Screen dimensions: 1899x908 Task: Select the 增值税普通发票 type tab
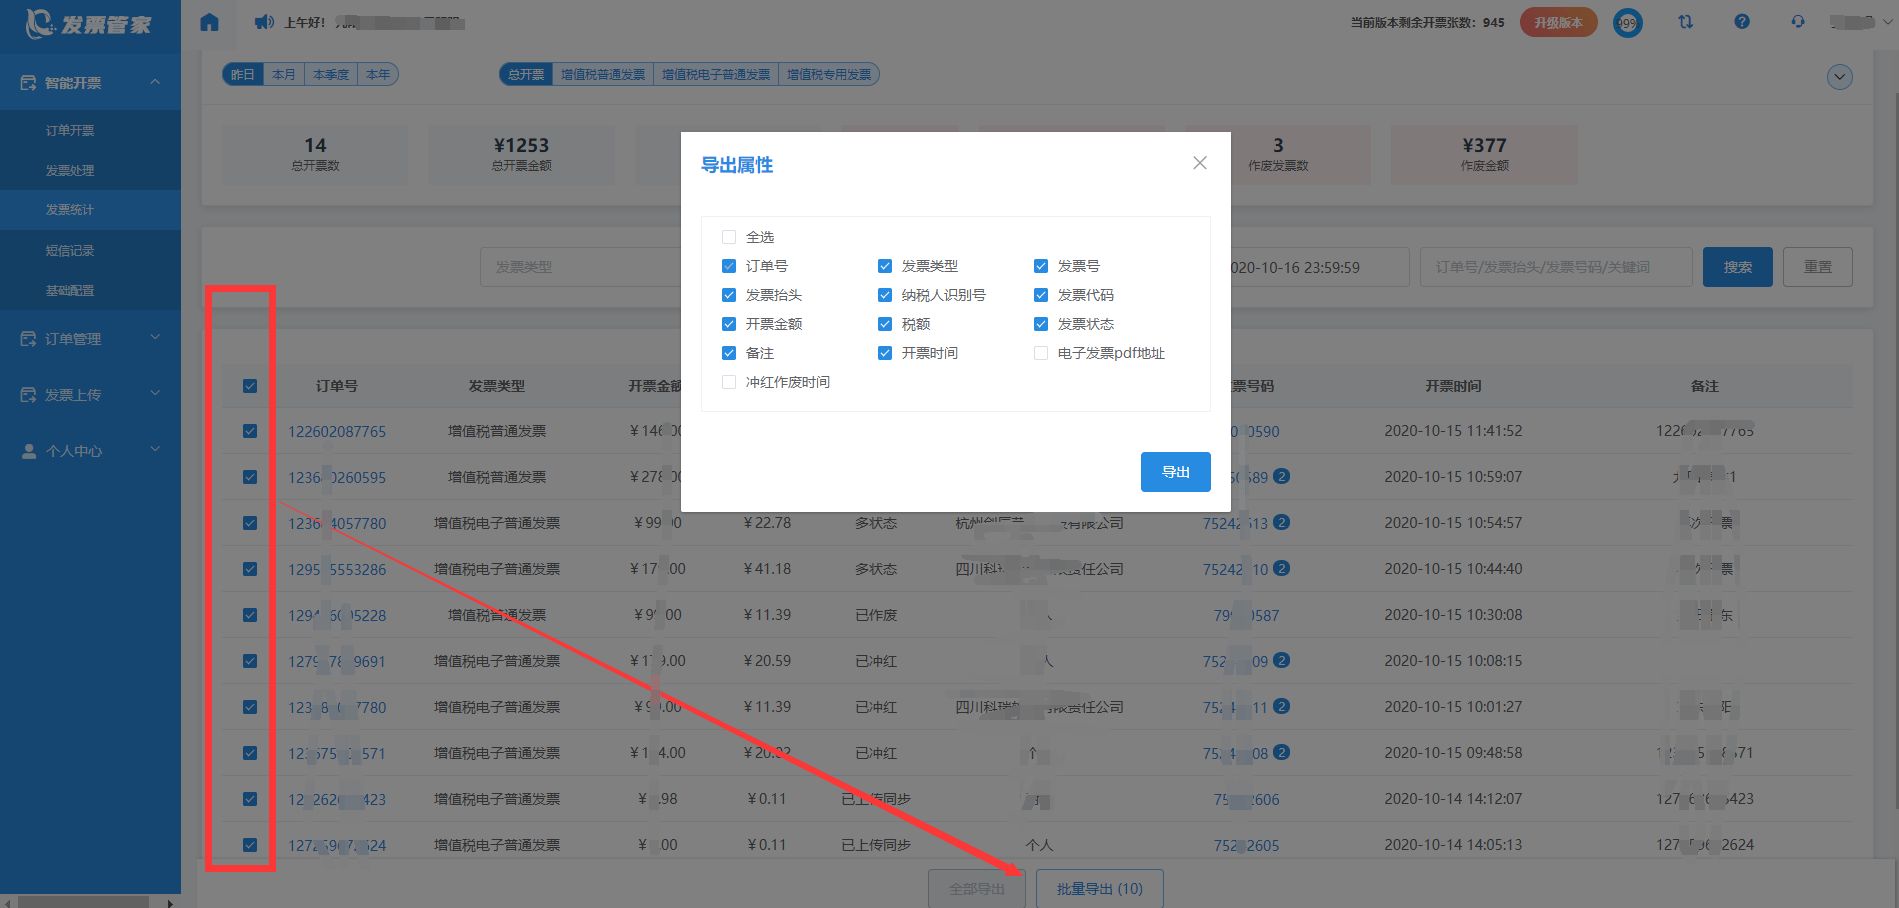click(x=603, y=74)
